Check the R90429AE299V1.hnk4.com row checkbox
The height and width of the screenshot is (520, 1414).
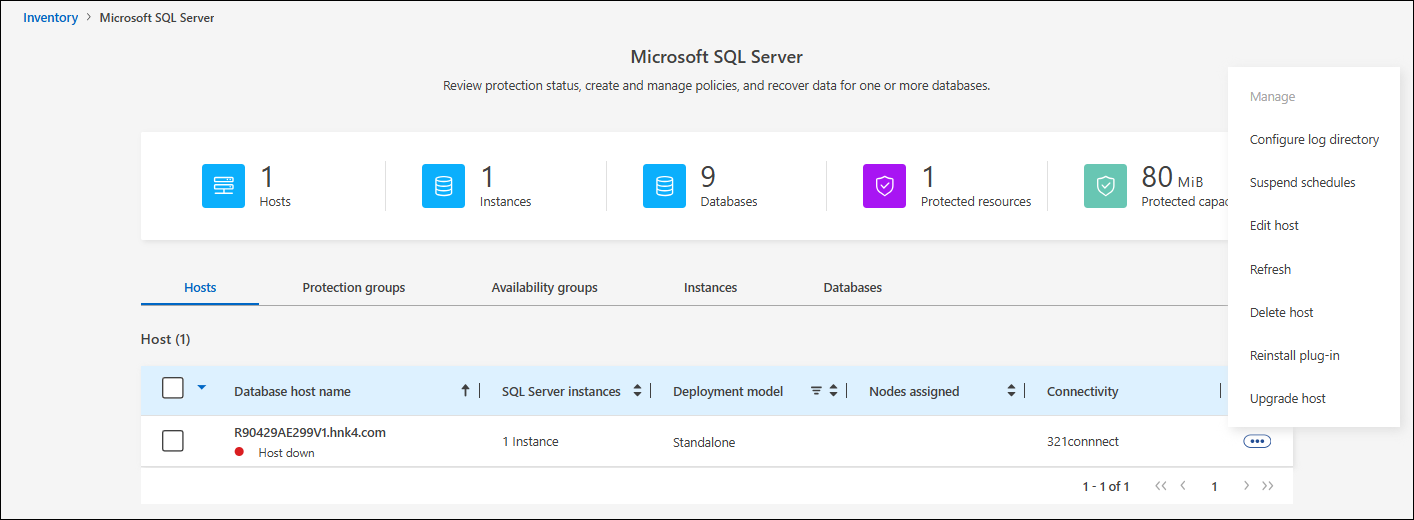(x=173, y=441)
